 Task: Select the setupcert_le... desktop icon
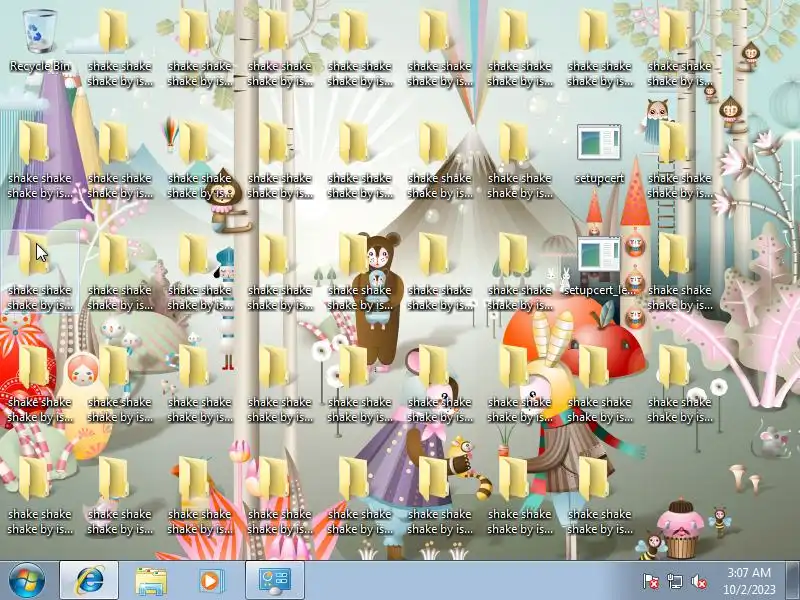599,266
